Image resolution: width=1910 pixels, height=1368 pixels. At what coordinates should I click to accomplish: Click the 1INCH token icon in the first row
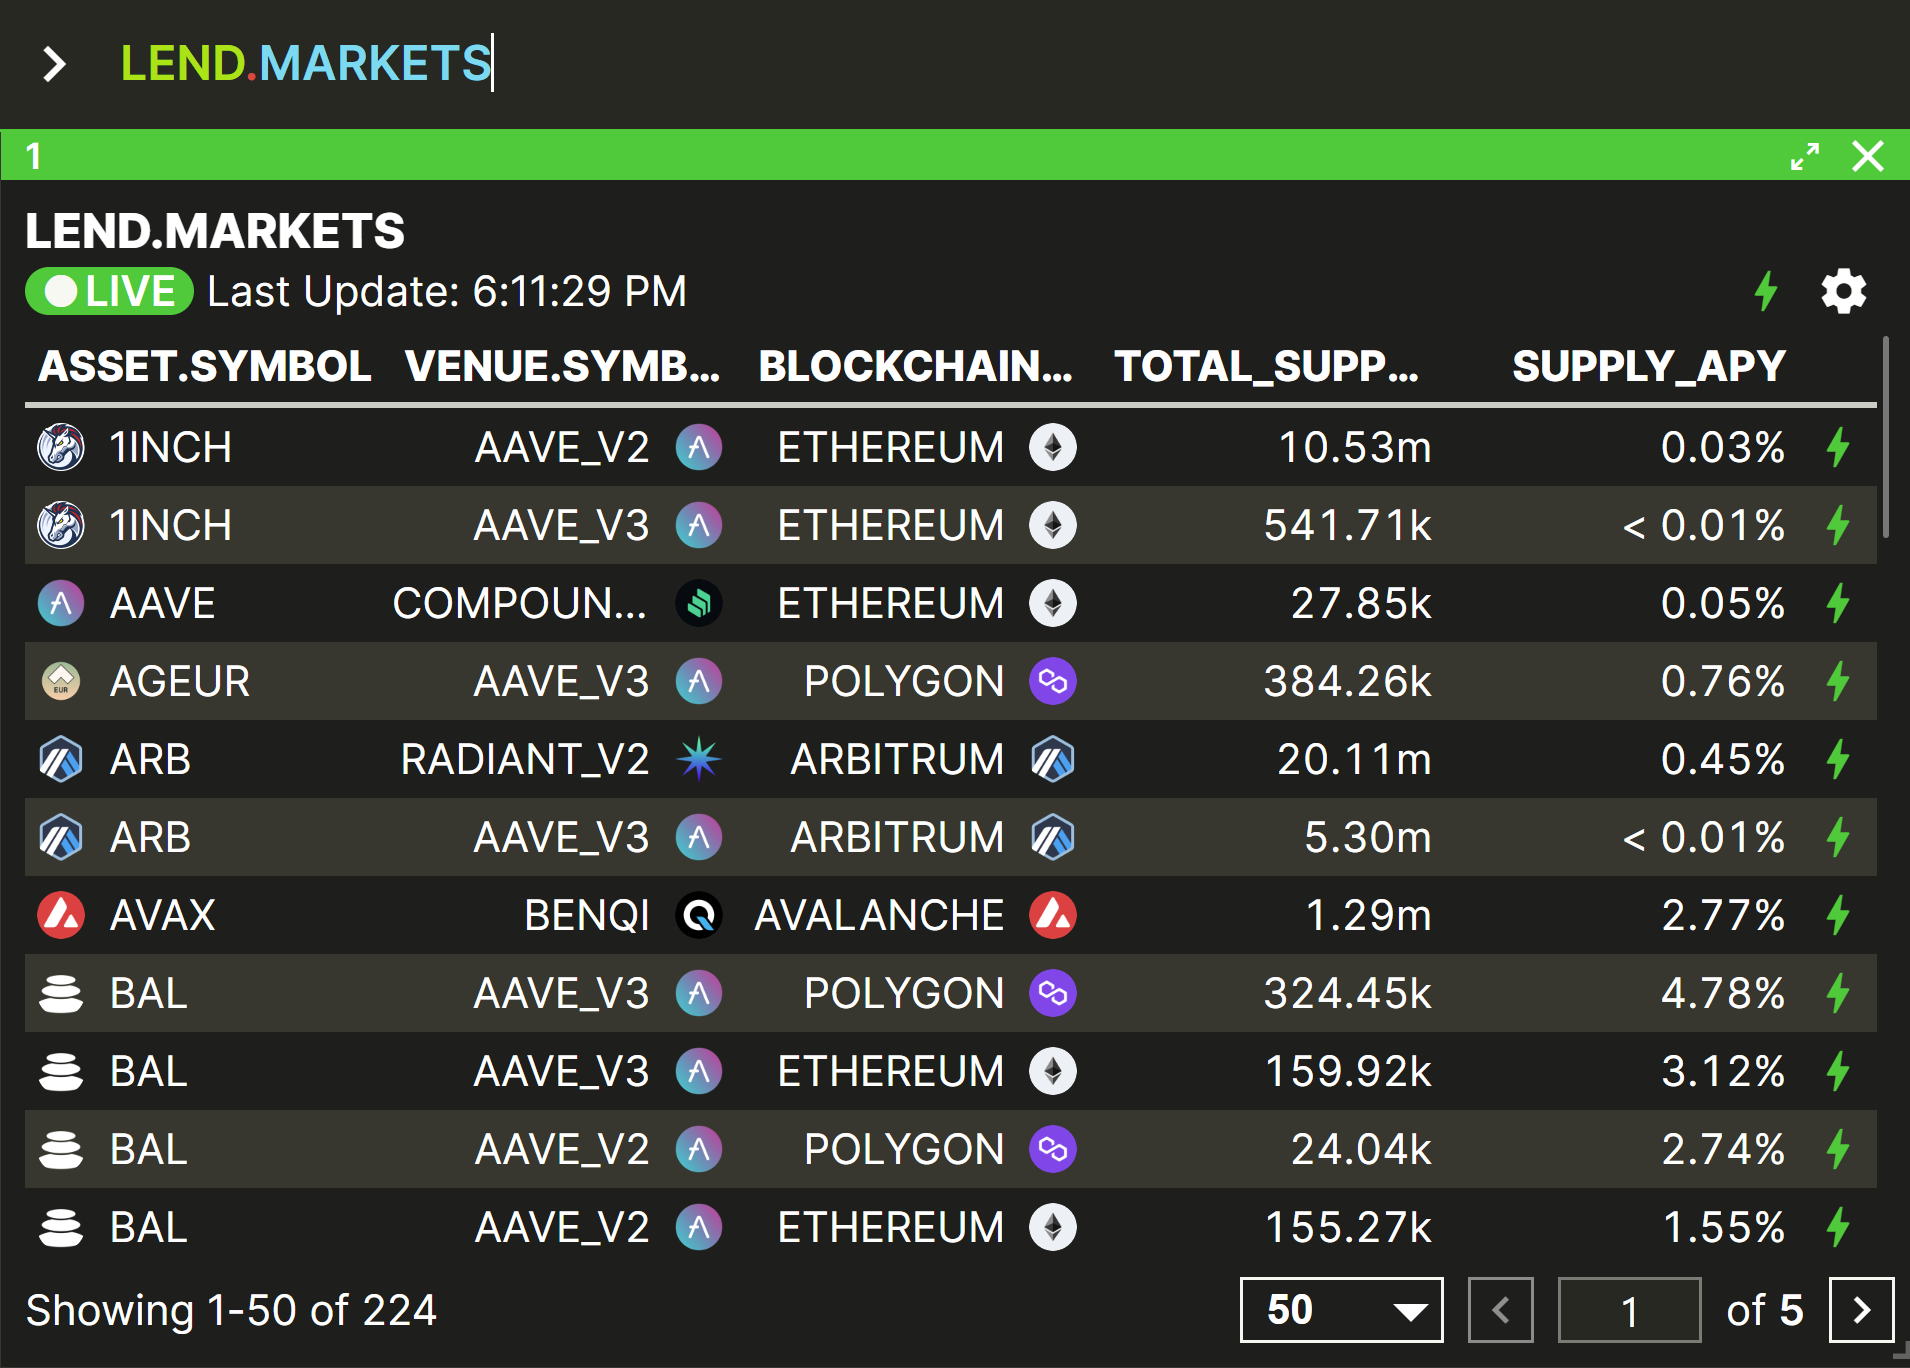(x=61, y=447)
